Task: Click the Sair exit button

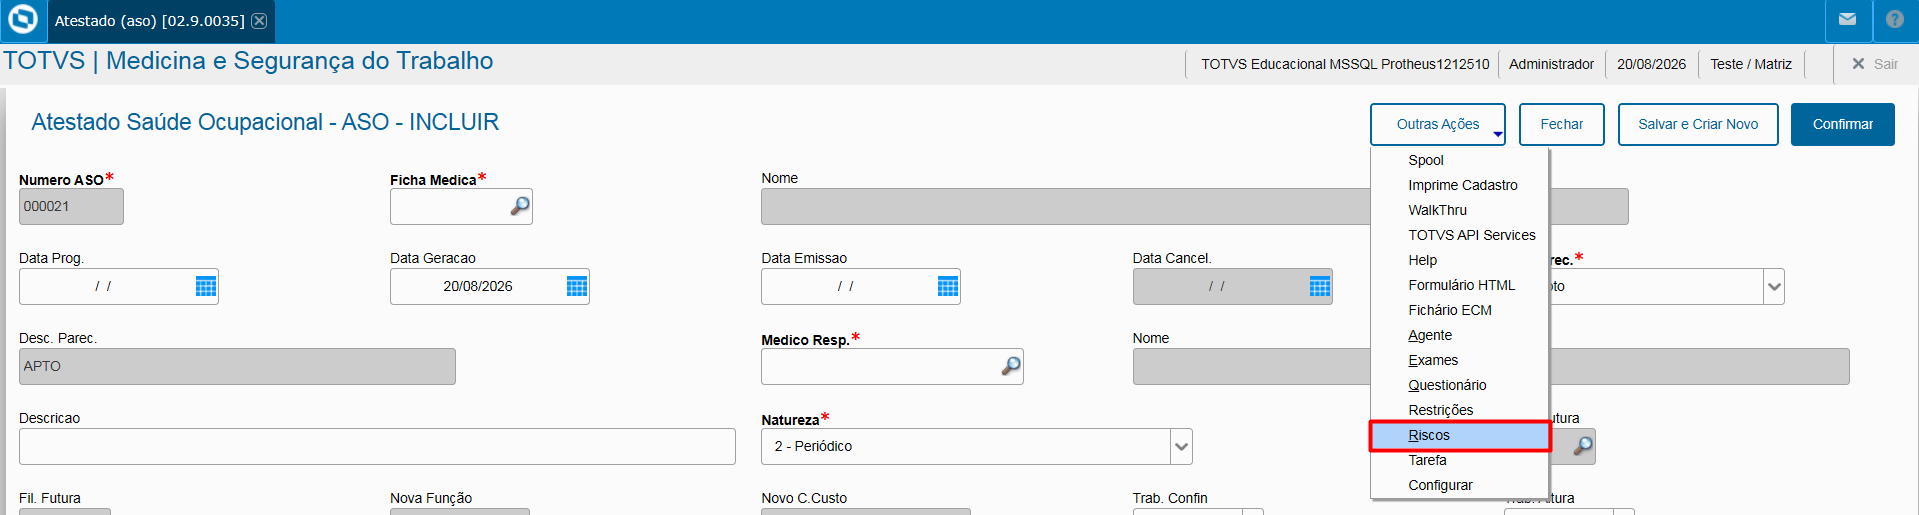Action: click(1874, 64)
